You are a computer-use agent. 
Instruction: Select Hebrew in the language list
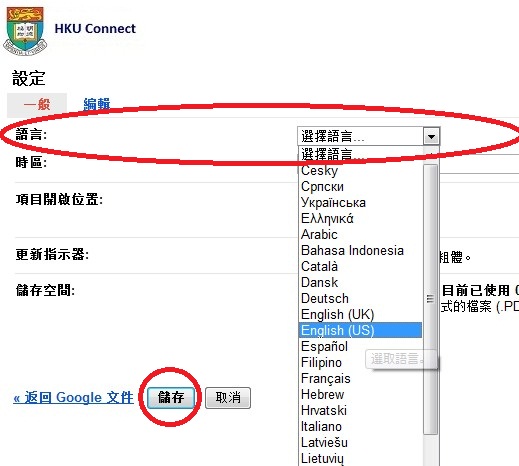coord(360,394)
